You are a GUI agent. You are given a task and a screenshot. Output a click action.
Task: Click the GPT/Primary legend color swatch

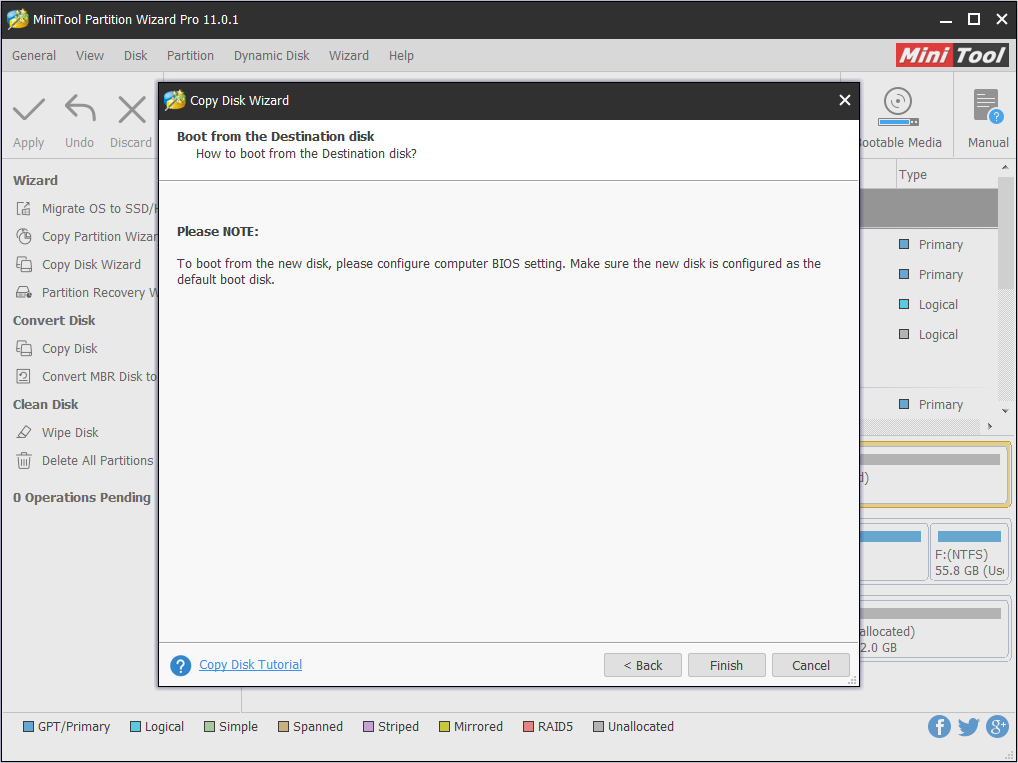point(28,727)
